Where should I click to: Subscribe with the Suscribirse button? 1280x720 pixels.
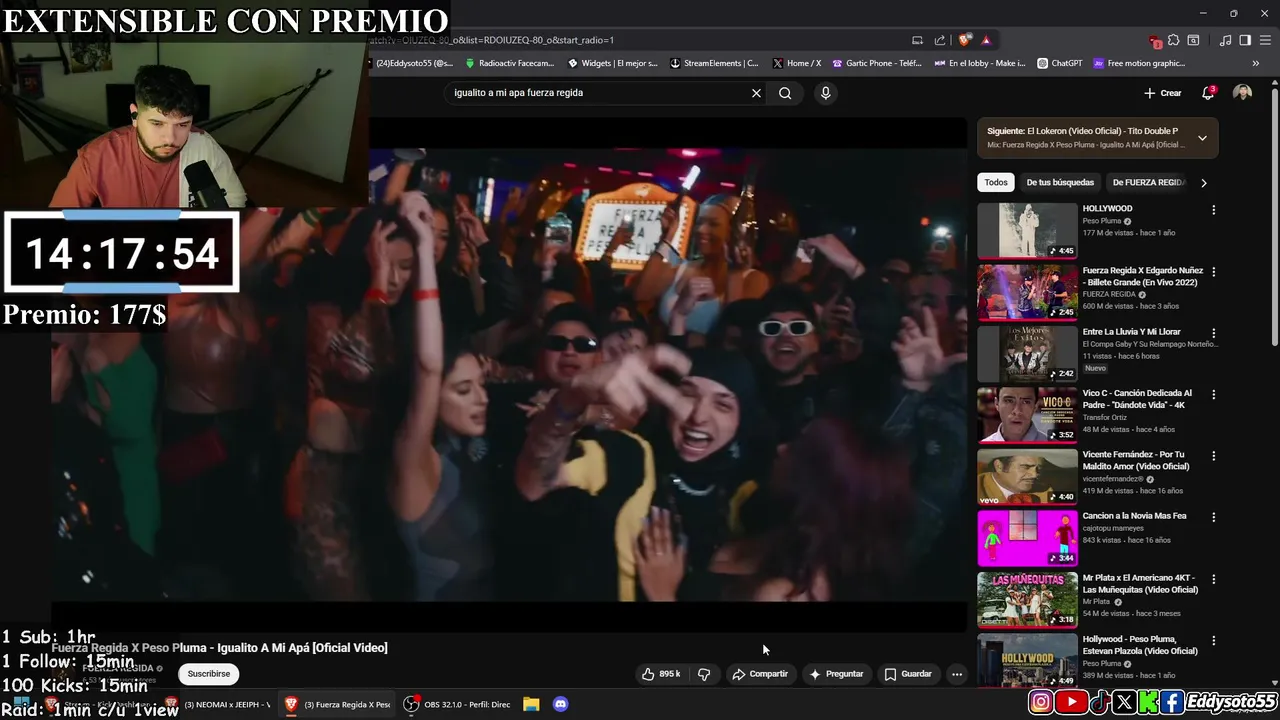209,674
